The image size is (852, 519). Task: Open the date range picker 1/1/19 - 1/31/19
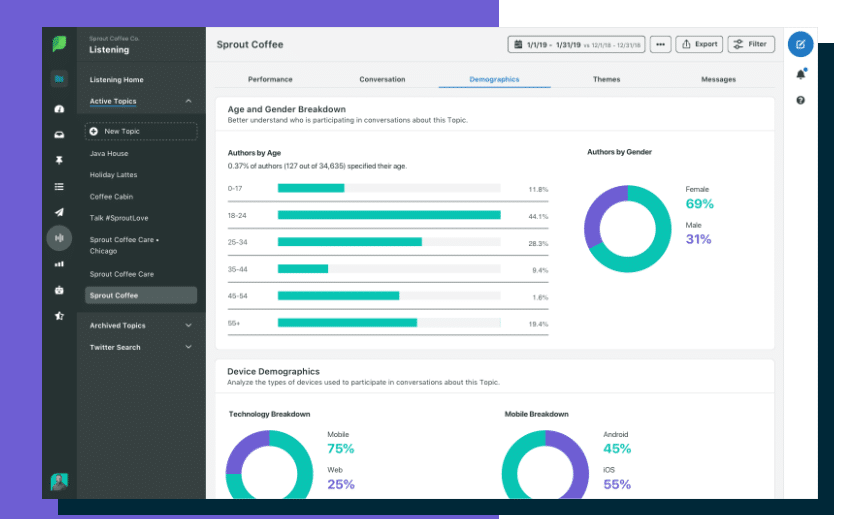pyautogui.click(x=577, y=45)
